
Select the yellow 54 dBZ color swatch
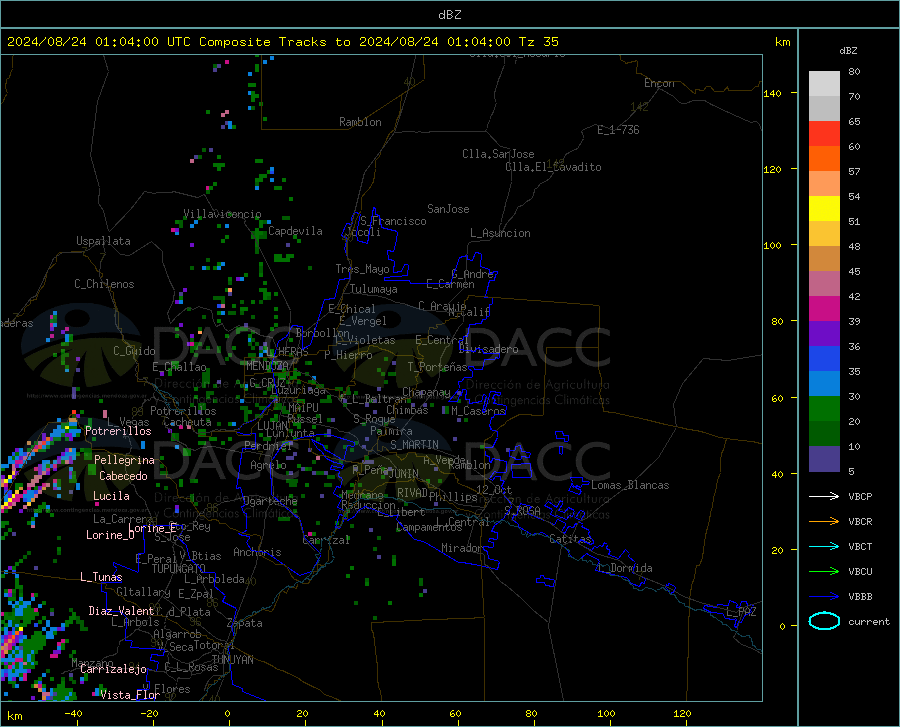[x=824, y=209]
